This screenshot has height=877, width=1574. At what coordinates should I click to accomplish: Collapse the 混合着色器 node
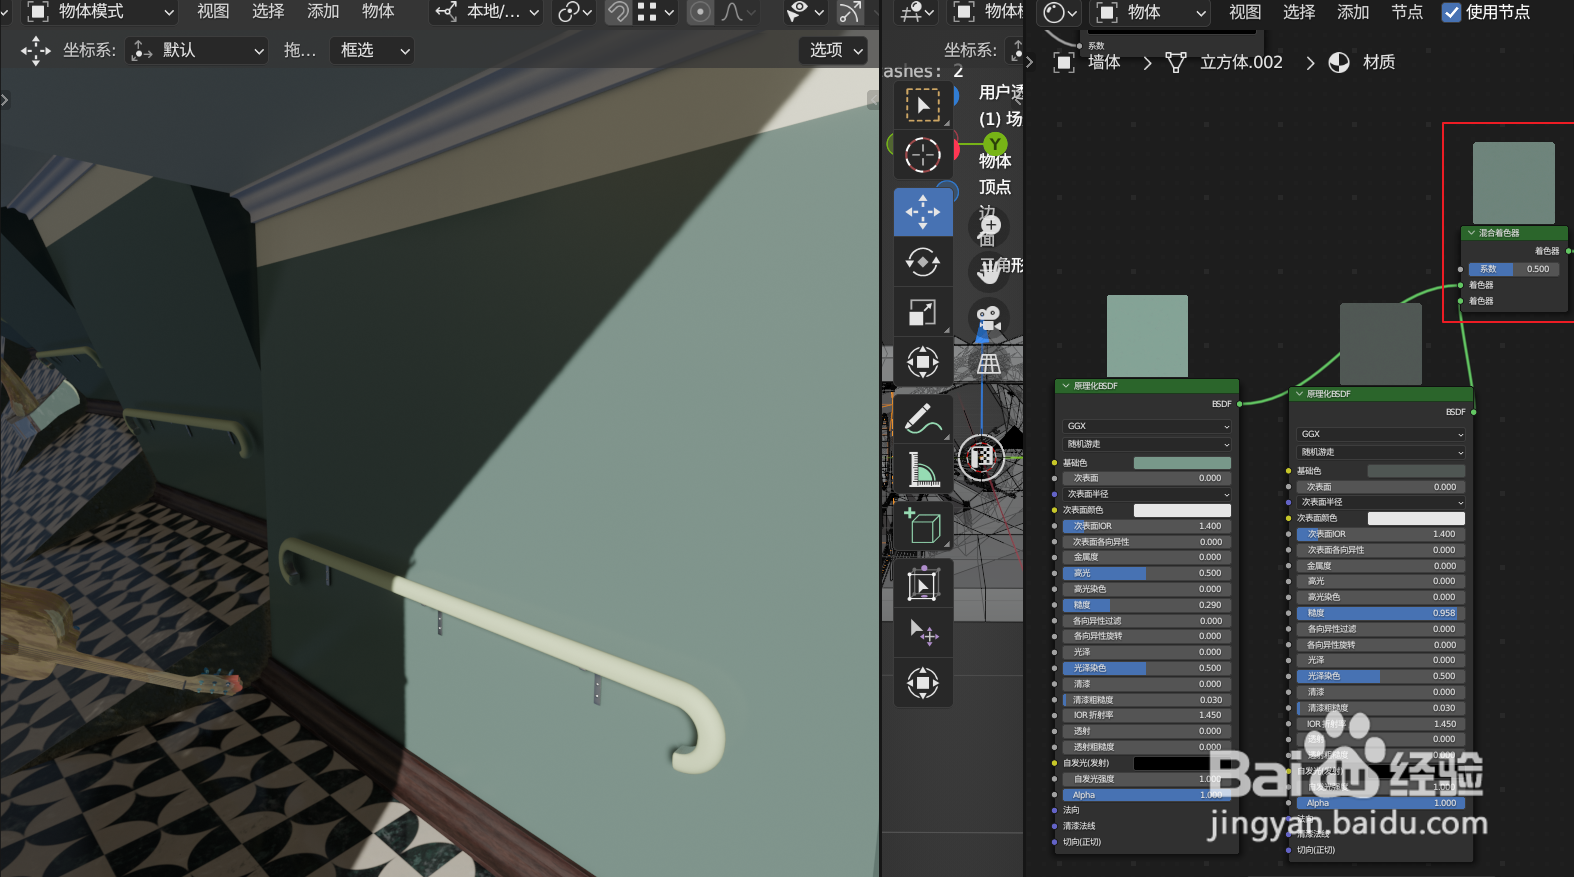[x=1471, y=233]
